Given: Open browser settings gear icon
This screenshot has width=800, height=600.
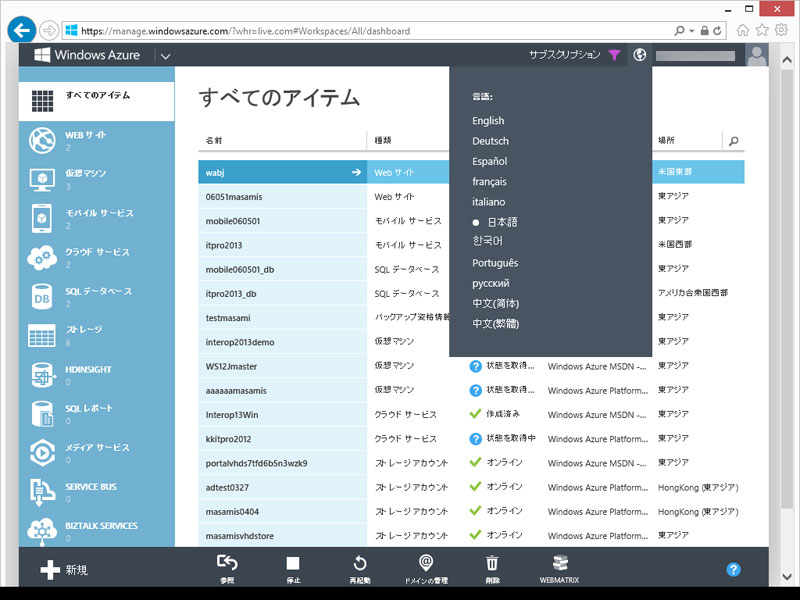Looking at the screenshot, I should click(781, 30).
